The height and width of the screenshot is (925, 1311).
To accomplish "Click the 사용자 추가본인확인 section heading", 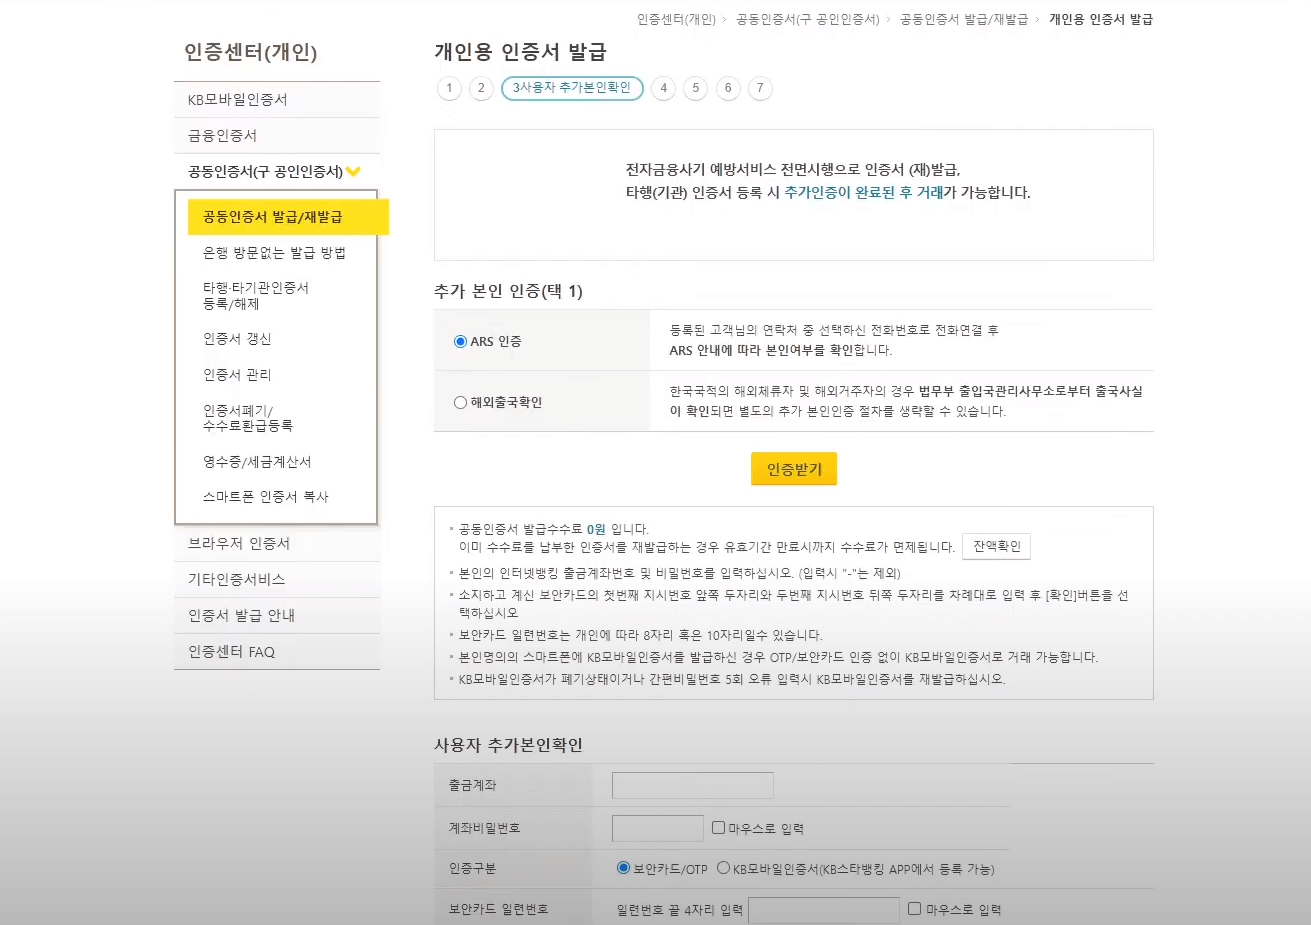I will 508,745.
